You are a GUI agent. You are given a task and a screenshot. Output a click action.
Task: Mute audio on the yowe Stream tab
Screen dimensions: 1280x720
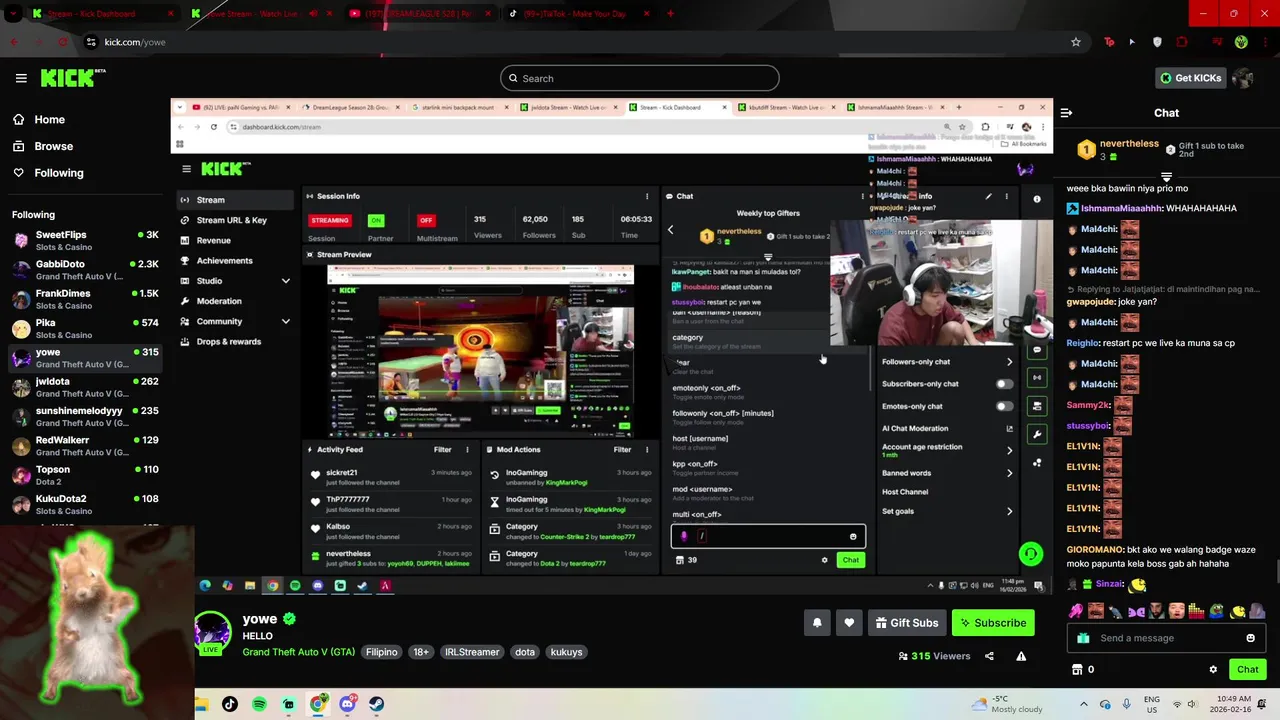click(313, 14)
